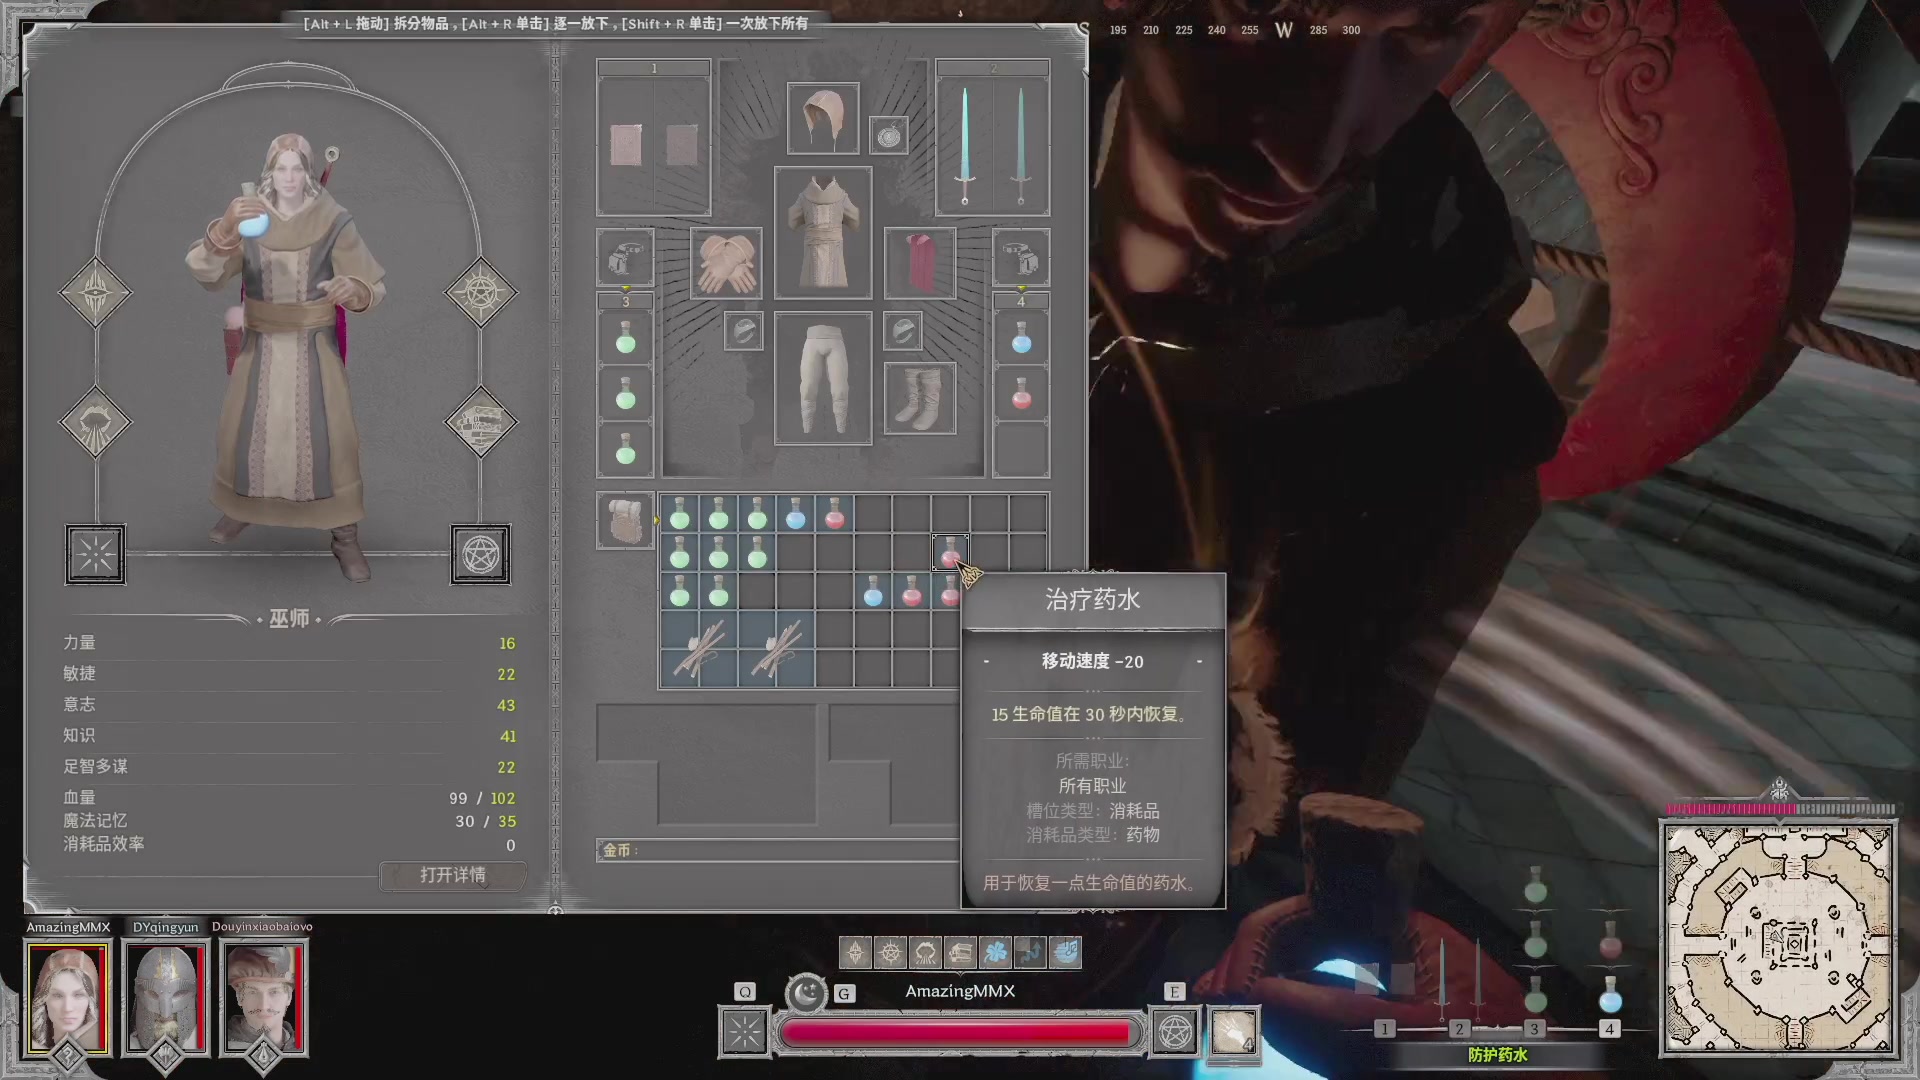Click the 打开详情 button
1920x1080 pixels.
[452, 875]
